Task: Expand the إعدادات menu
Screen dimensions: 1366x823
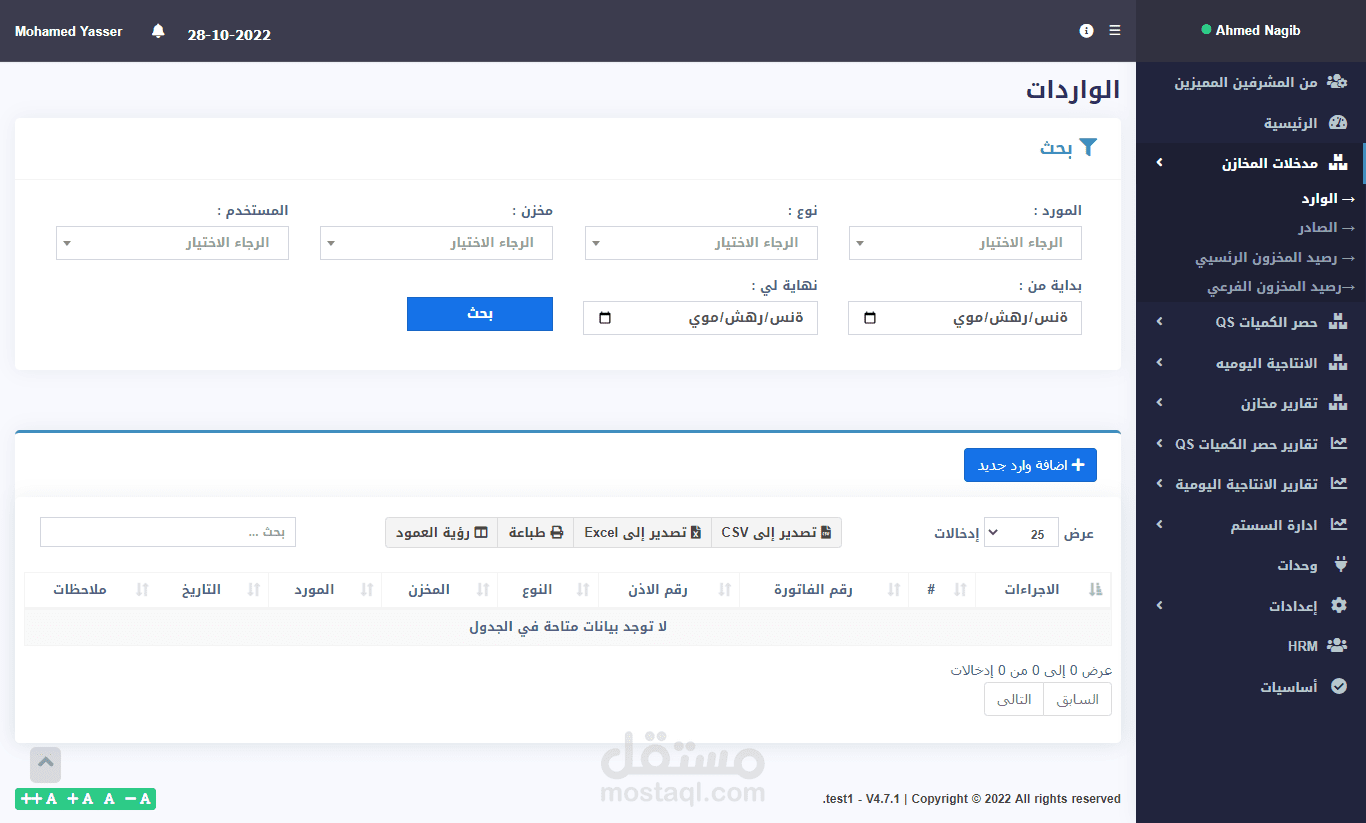Action: pyautogui.click(x=1251, y=606)
